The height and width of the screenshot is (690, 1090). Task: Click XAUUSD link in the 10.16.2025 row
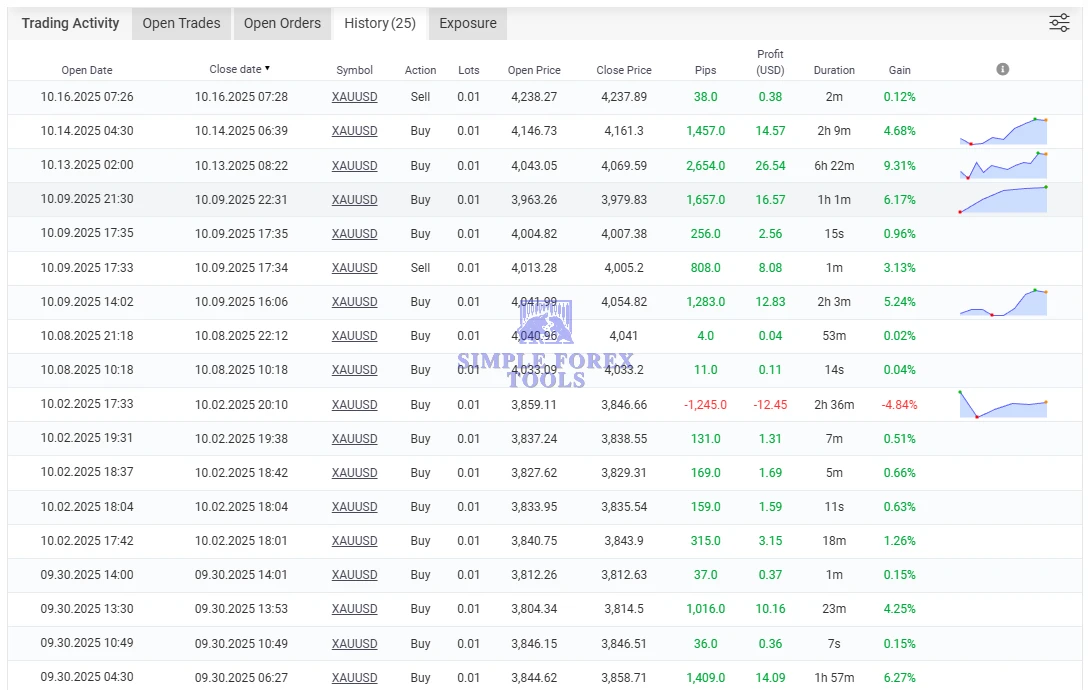click(x=354, y=97)
